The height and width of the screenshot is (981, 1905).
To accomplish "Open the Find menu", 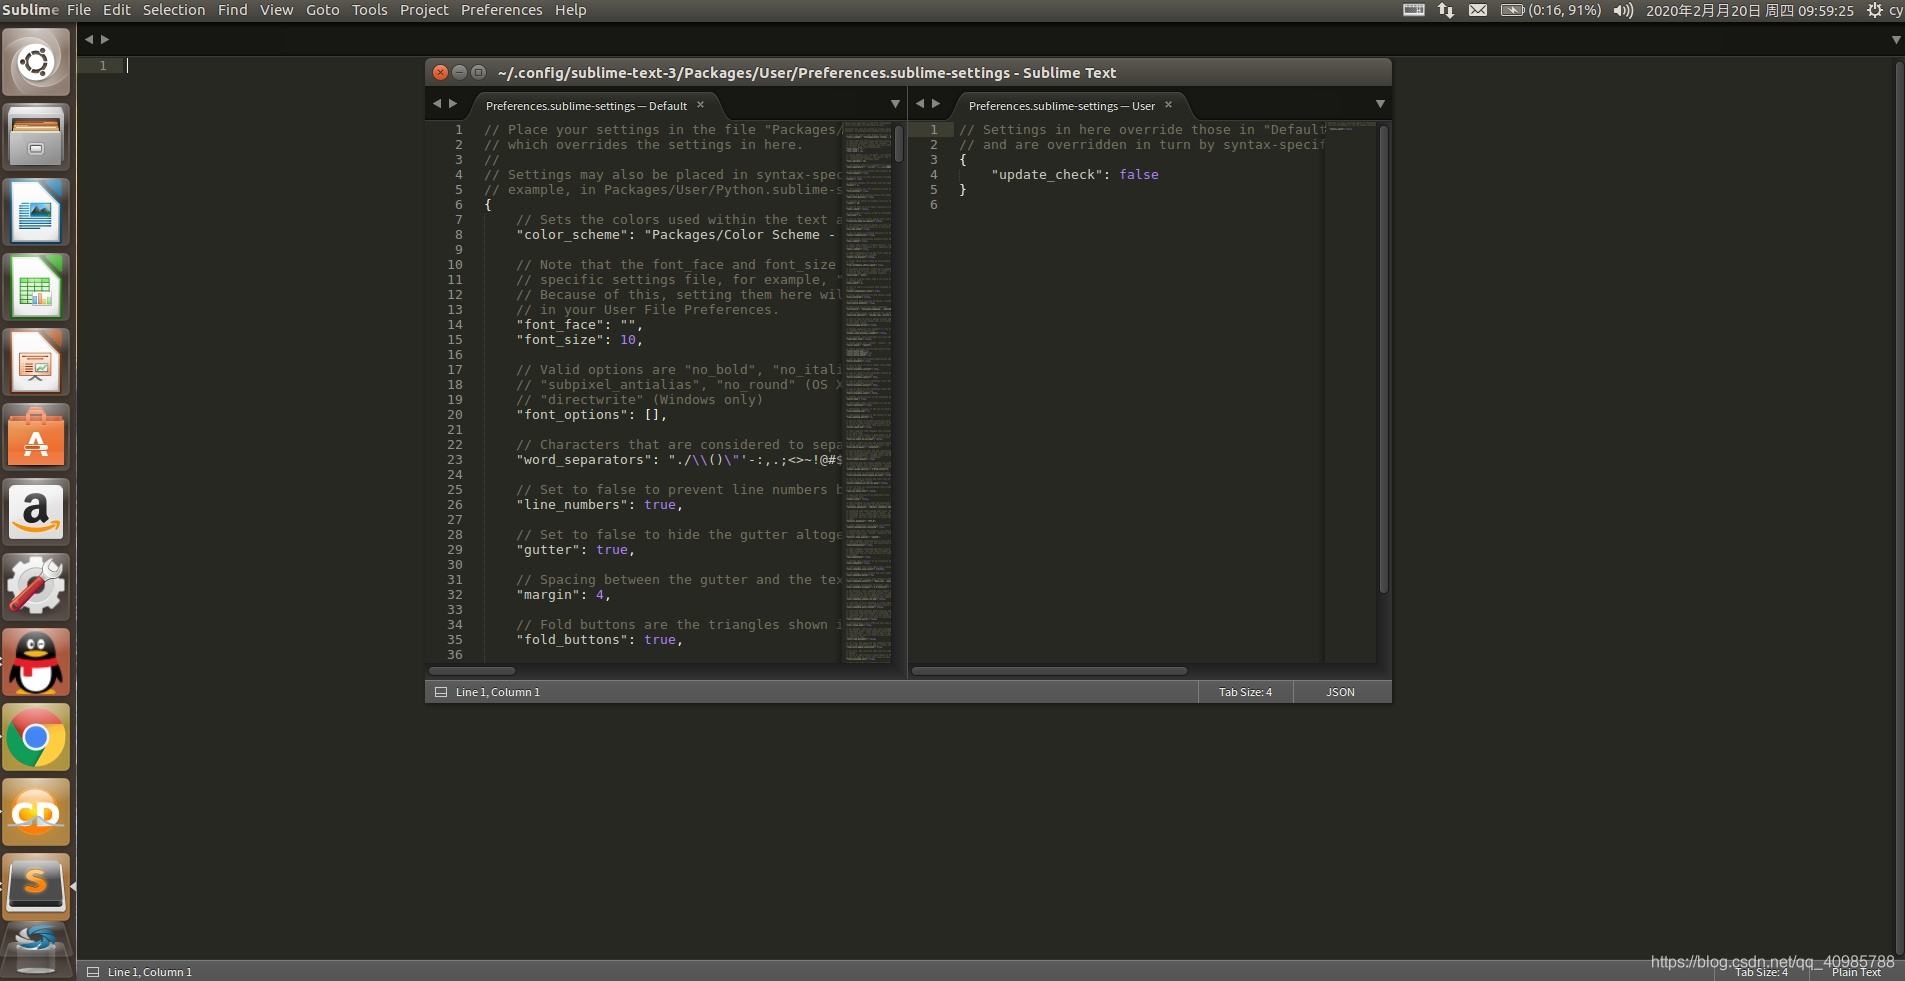I will 233,10.
